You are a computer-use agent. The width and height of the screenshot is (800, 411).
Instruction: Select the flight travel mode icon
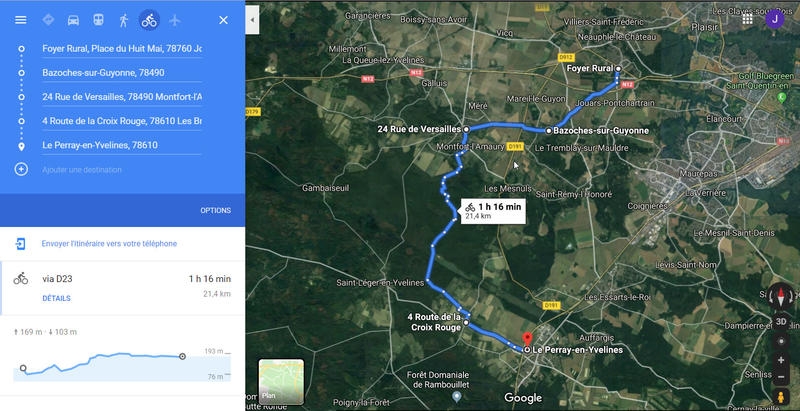[x=174, y=20]
